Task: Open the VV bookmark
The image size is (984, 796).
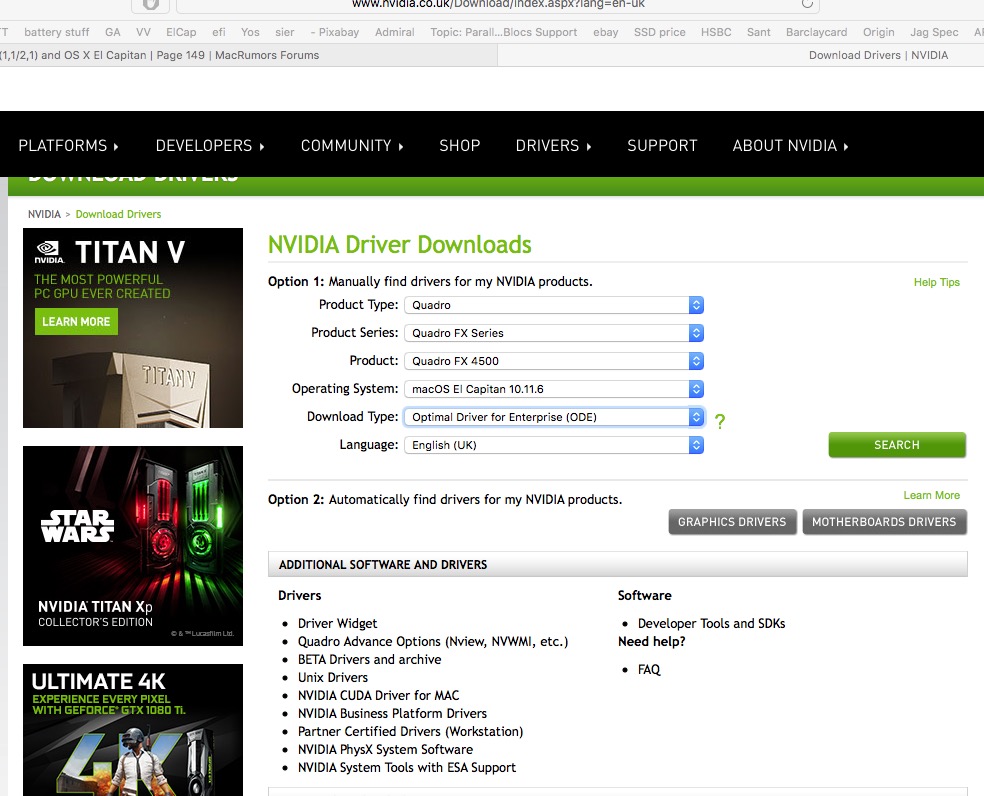Action: click(x=143, y=32)
